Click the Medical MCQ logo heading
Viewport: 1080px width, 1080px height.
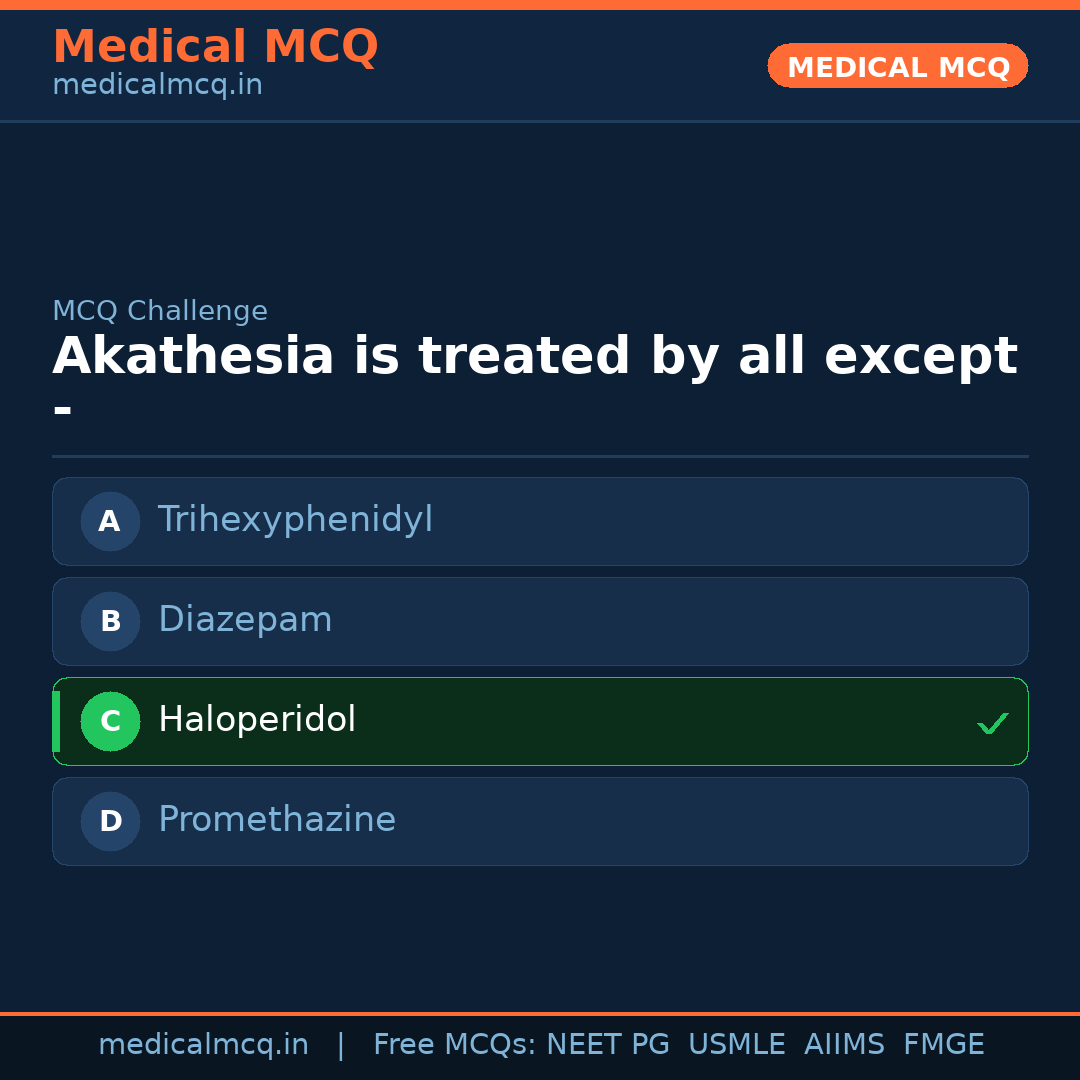tap(215, 46)
